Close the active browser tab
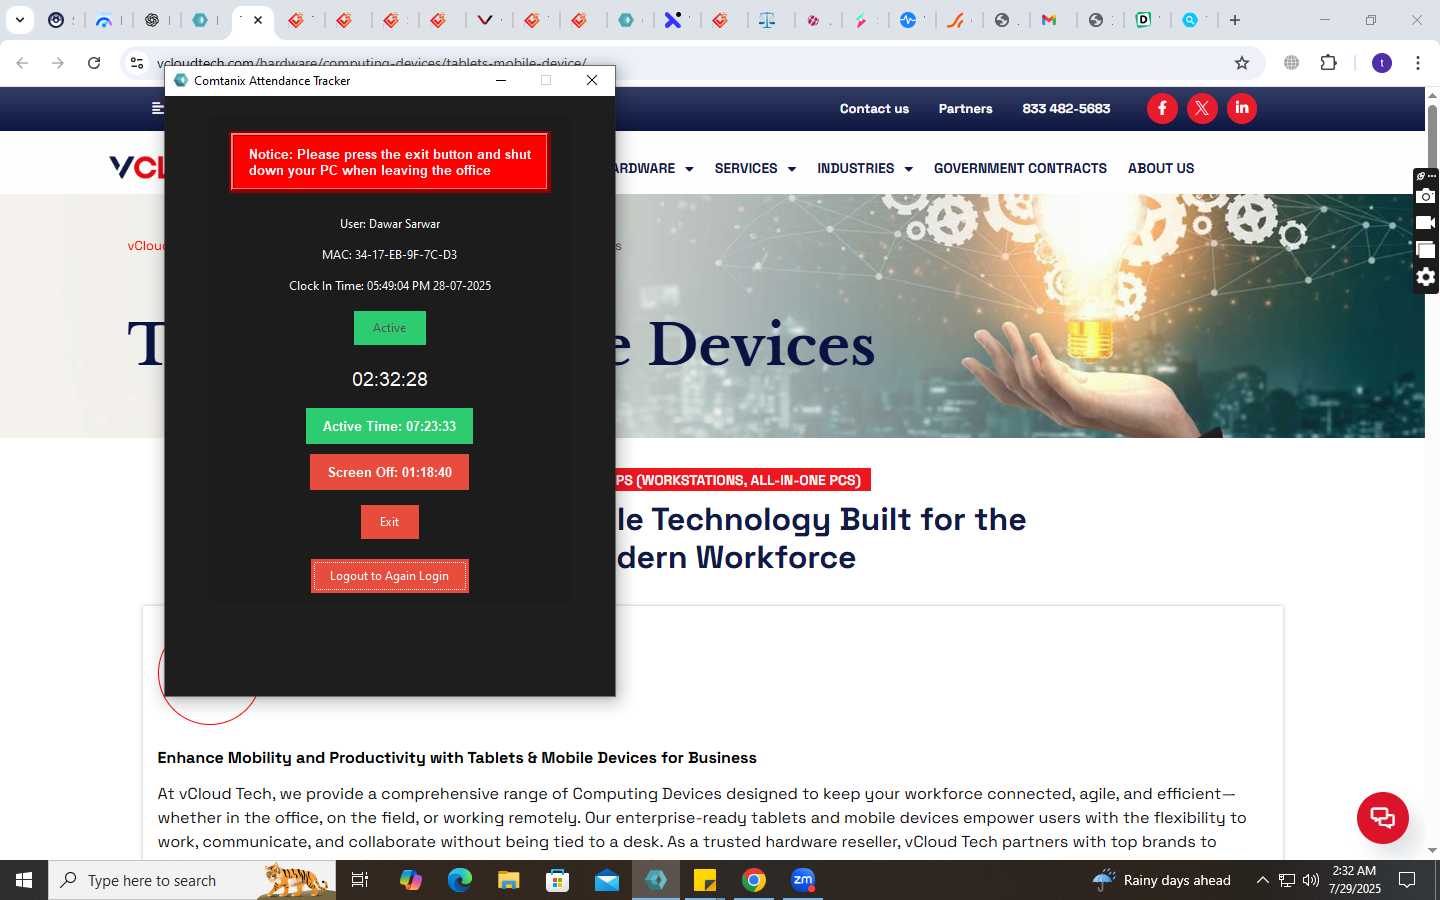Viewport: 1440px width, 900px height. [258, 20]
